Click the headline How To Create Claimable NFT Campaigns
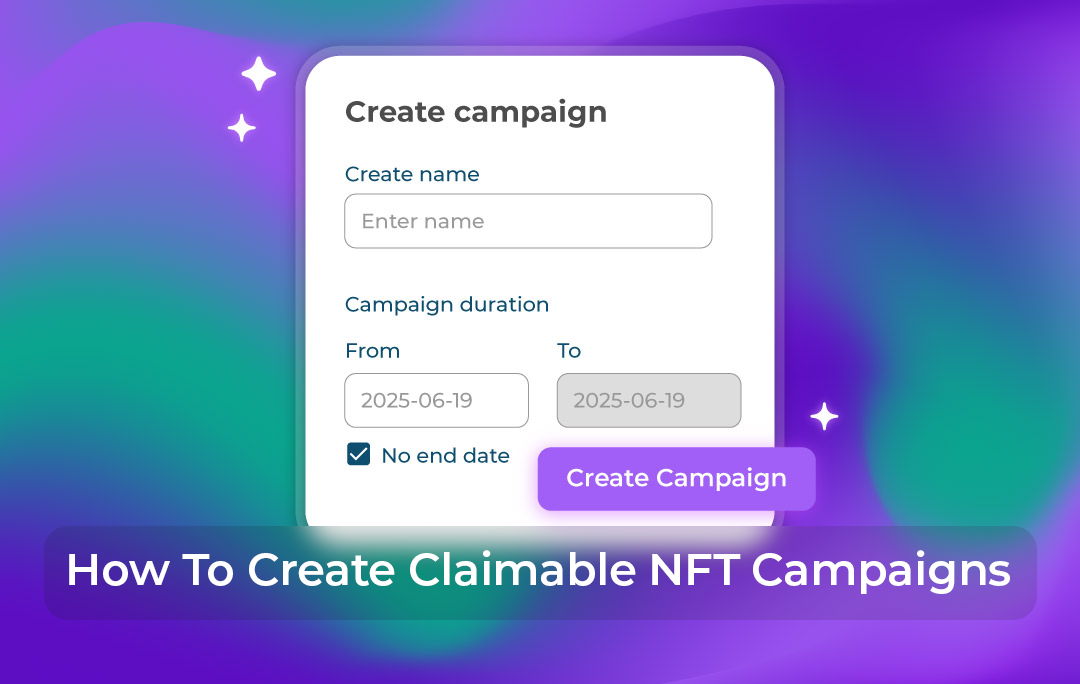This screenshot has height=684, width=1080. (540, 570)
